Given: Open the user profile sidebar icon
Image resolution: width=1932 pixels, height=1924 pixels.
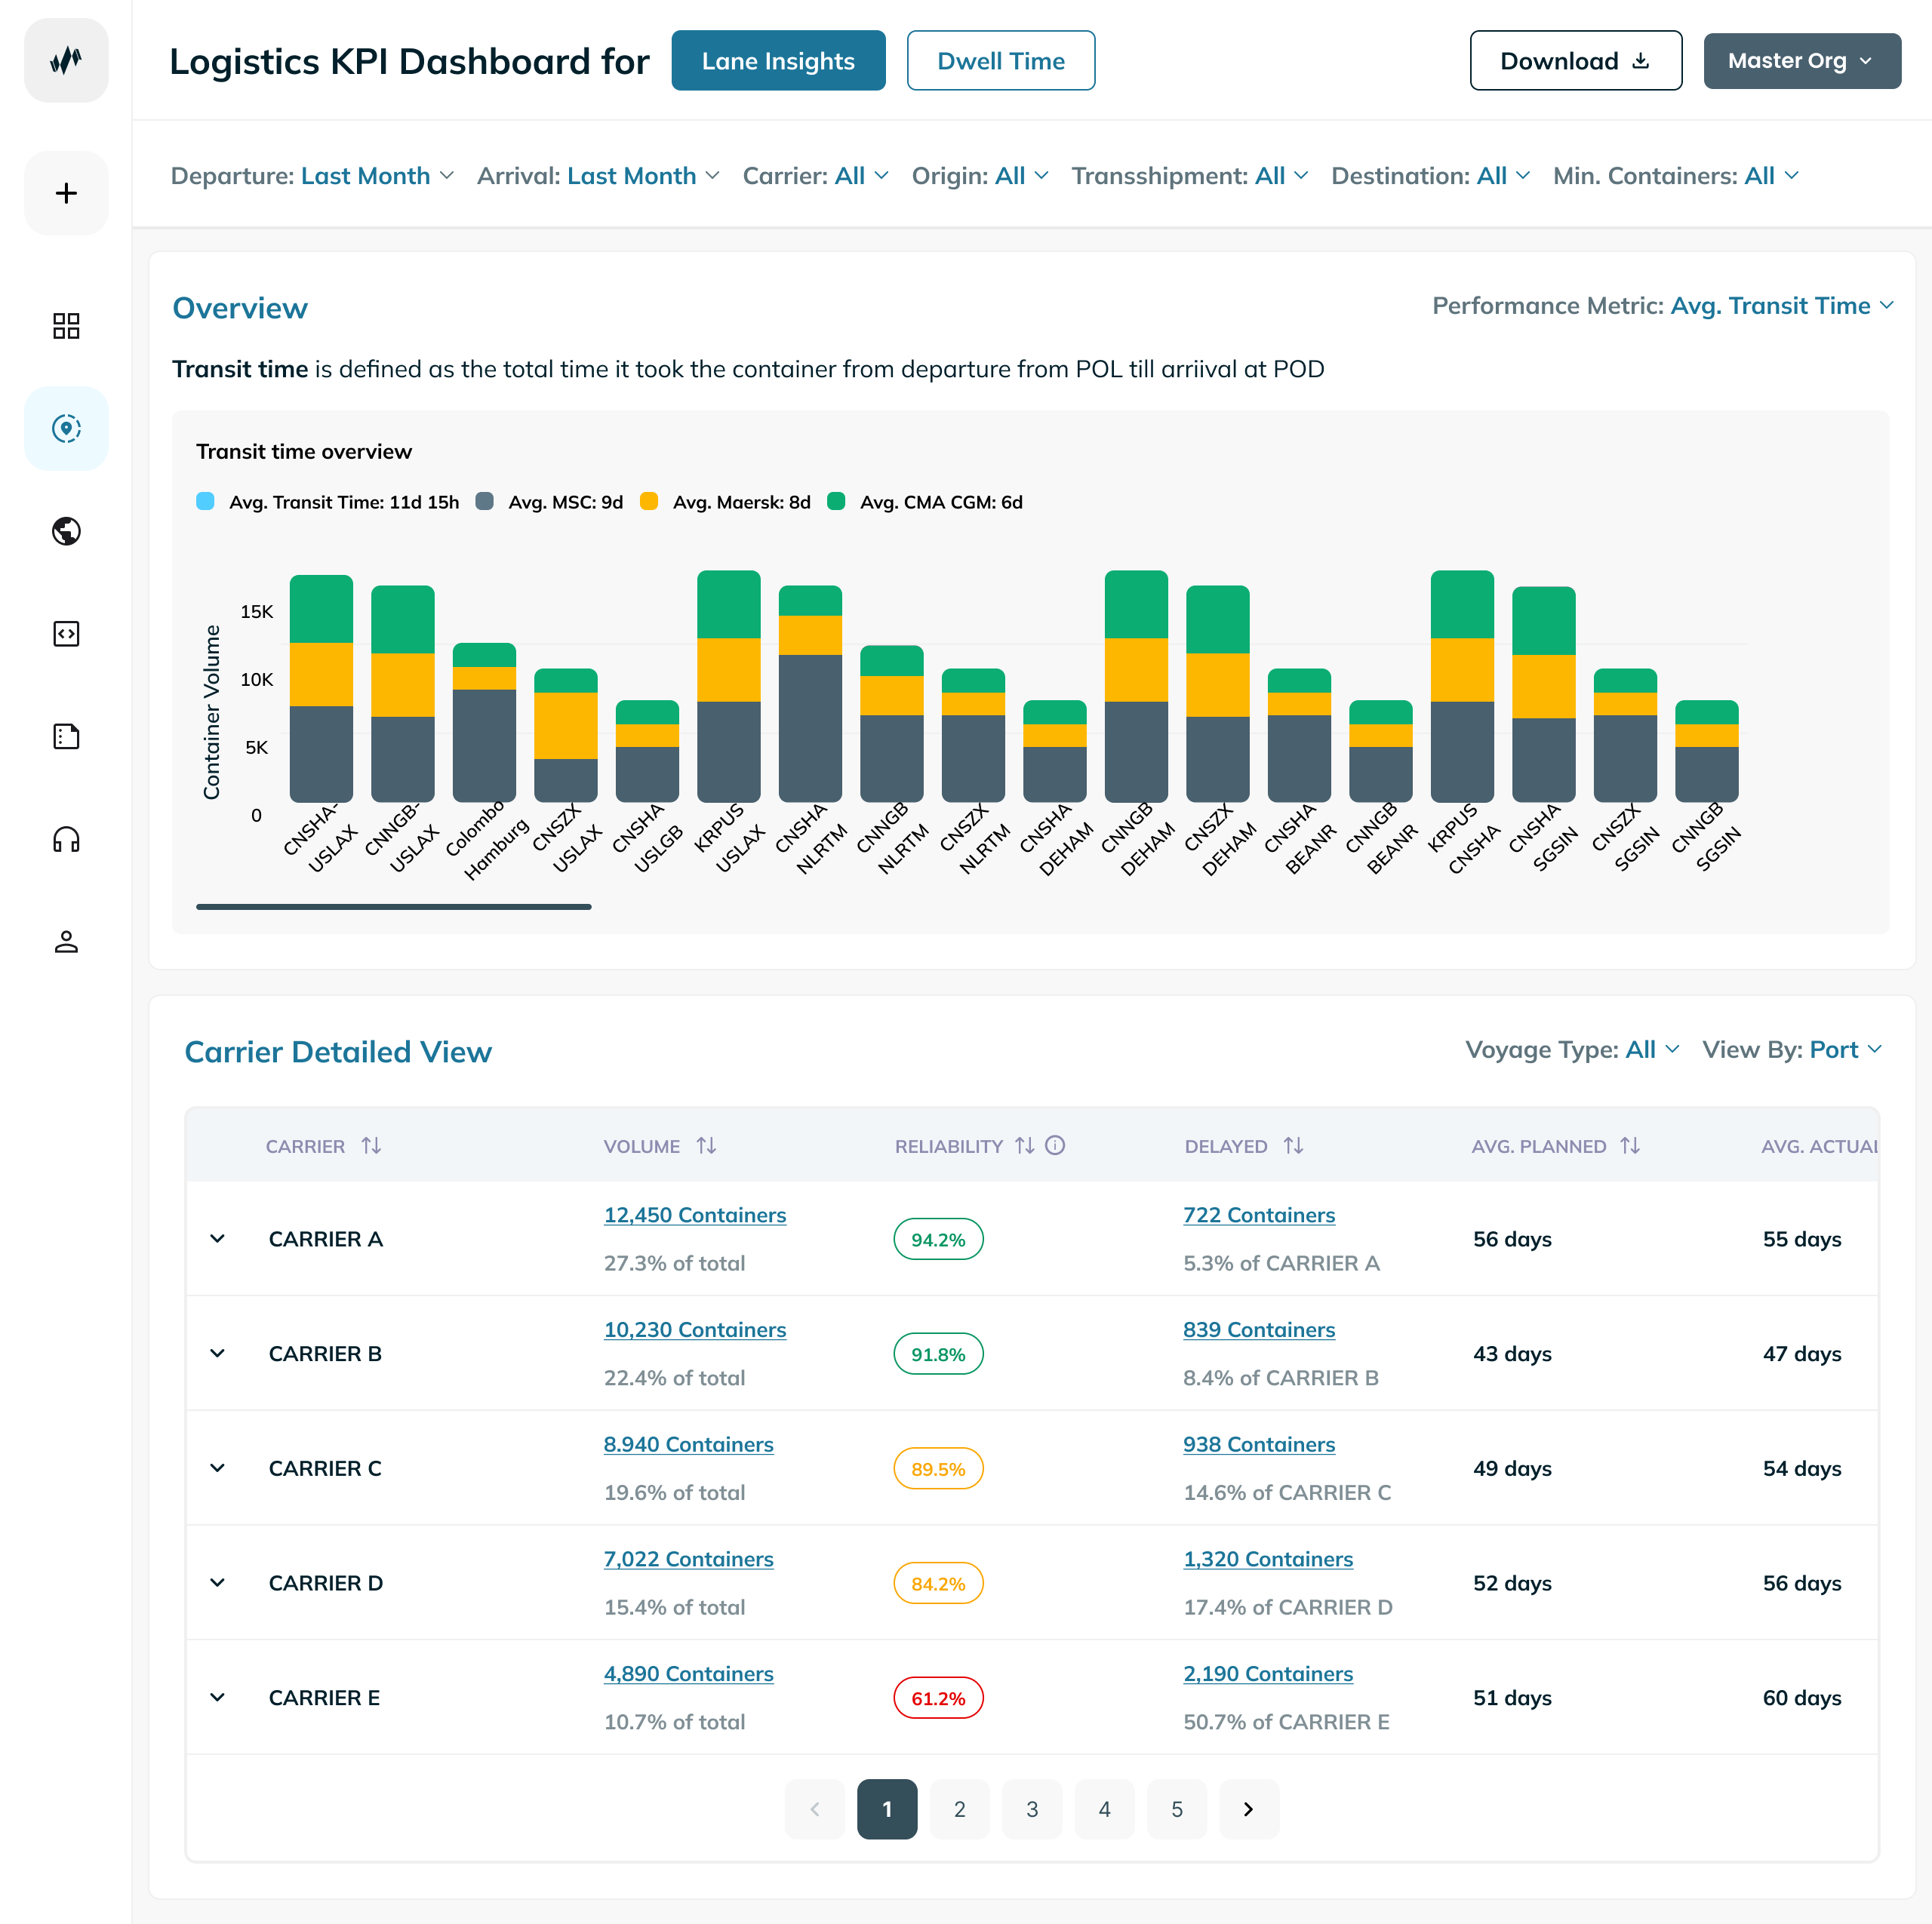Looking at the screenshot, I should [x=66, y=942].
